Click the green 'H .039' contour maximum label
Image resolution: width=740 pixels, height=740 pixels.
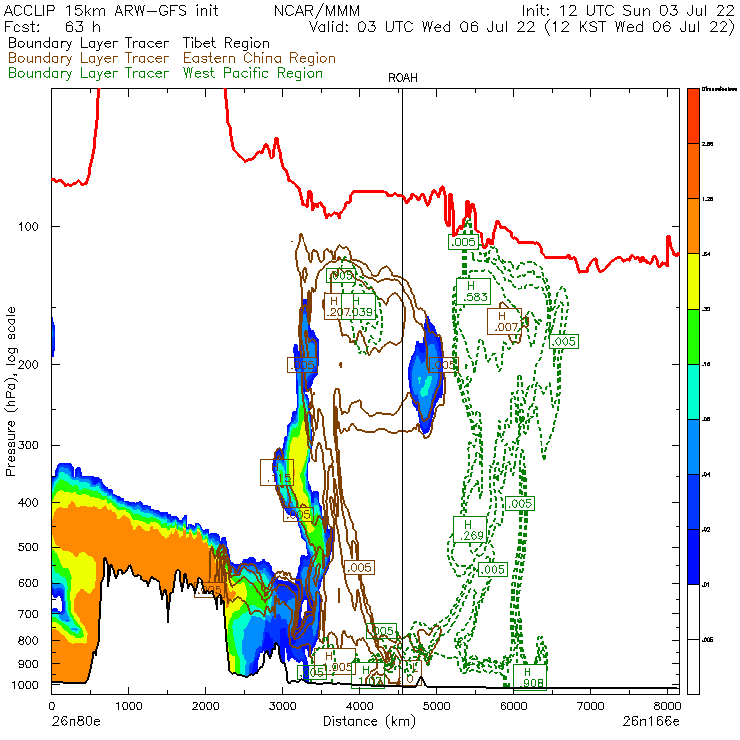359,306
